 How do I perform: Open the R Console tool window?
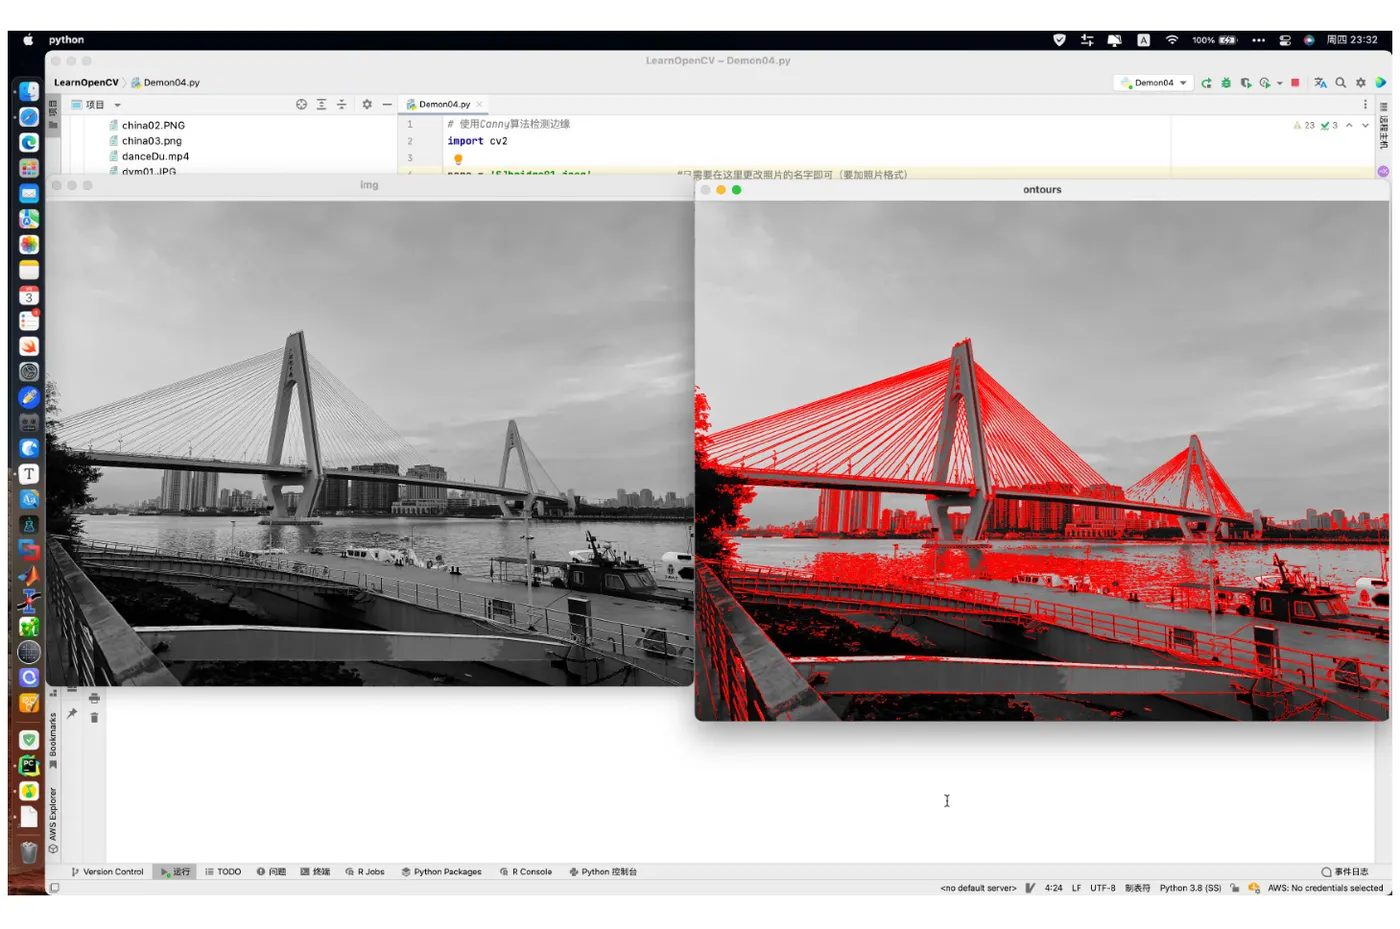click(x=526, y=872)
